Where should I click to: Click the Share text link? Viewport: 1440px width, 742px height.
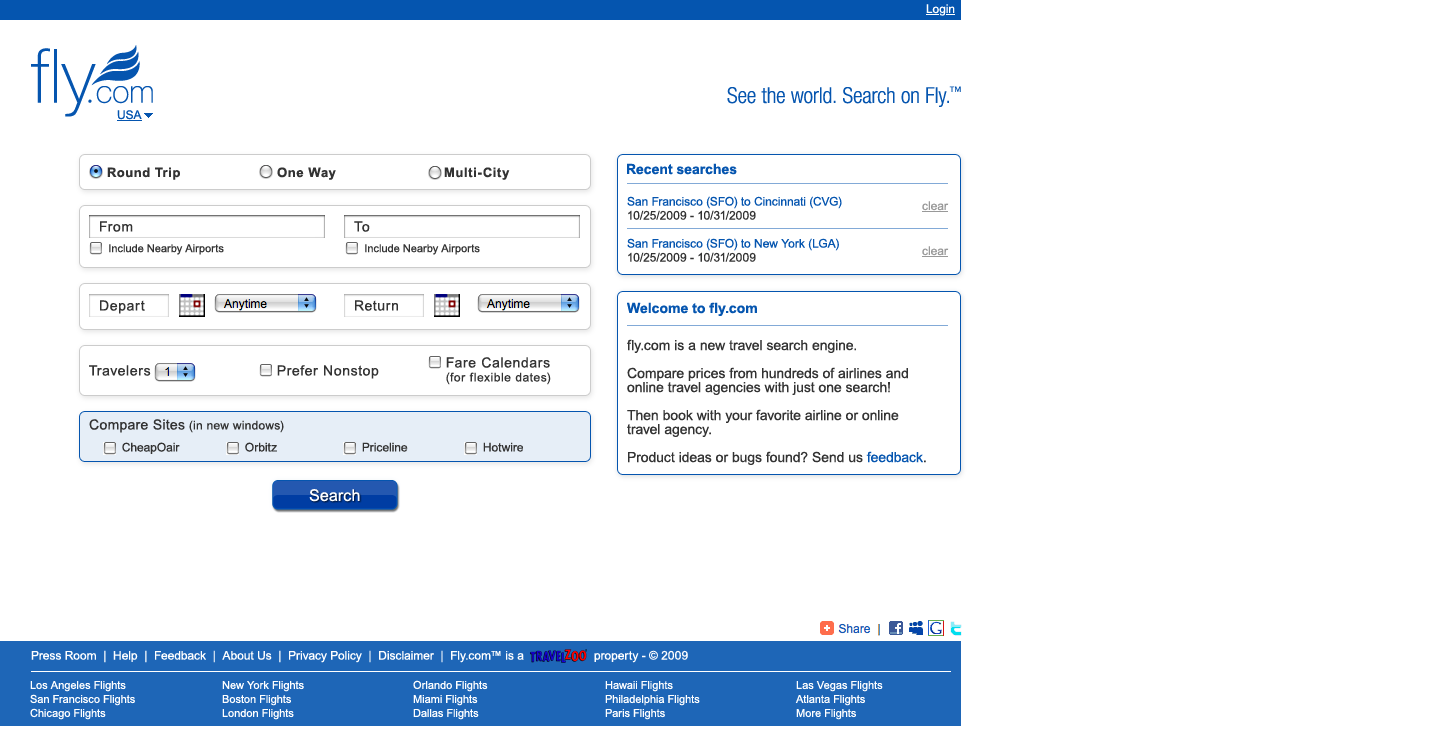coord(854,629)
